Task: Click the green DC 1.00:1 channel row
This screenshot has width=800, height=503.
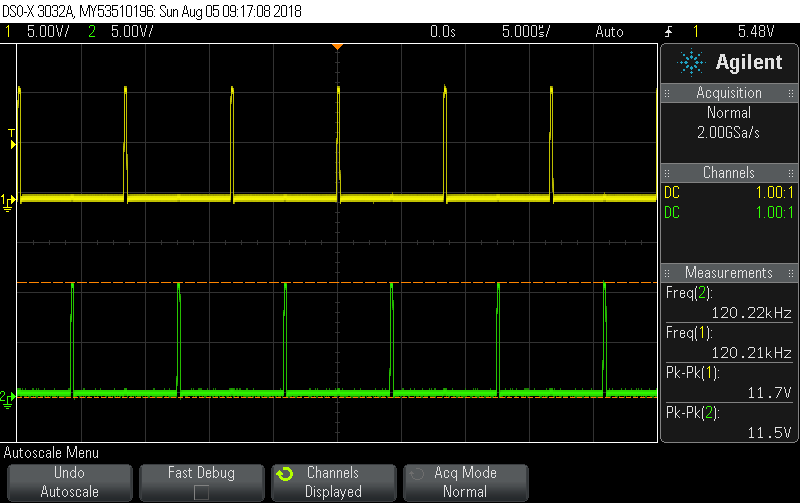Action: point(729,212)
